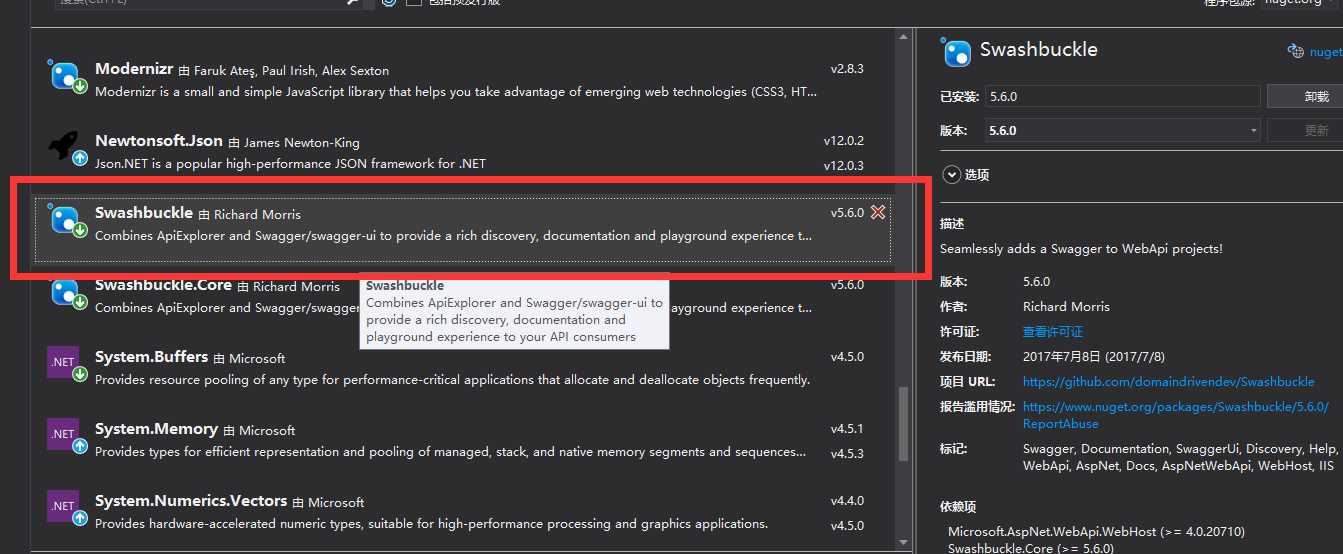The width and height of the screenshot is (1343, 554).
Task: Click Swashbuckle.Core row version v5.6.0
Action: [847, 285]
